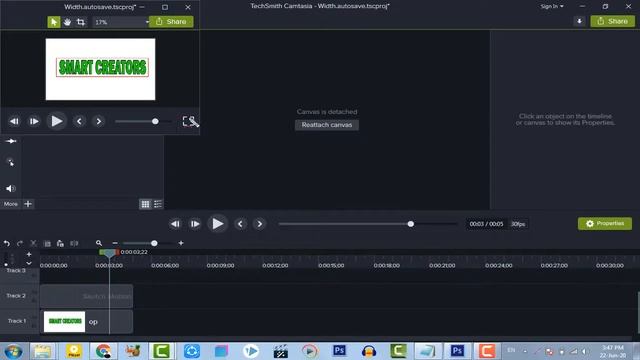Step to next frame in main player
640x360 pixels.
195,224
